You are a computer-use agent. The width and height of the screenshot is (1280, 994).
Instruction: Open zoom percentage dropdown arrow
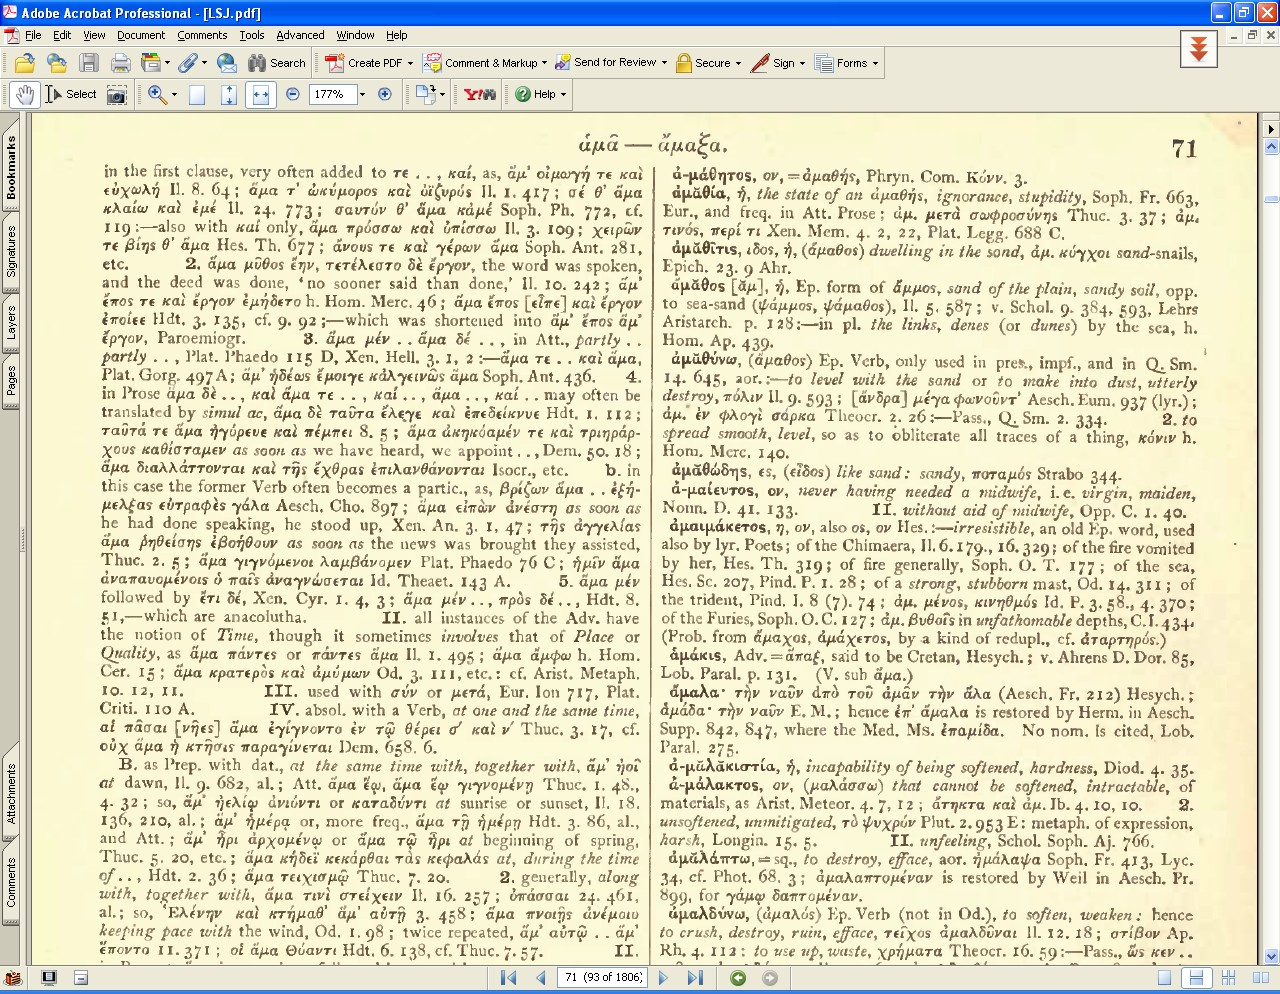(x=361, y=94)
